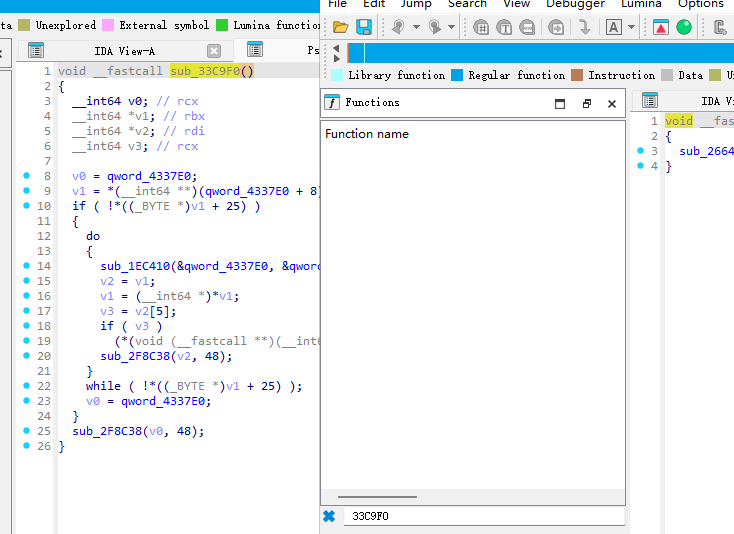
Task: Toggle breakpoint dot at line 14
Action: point(27,265)
